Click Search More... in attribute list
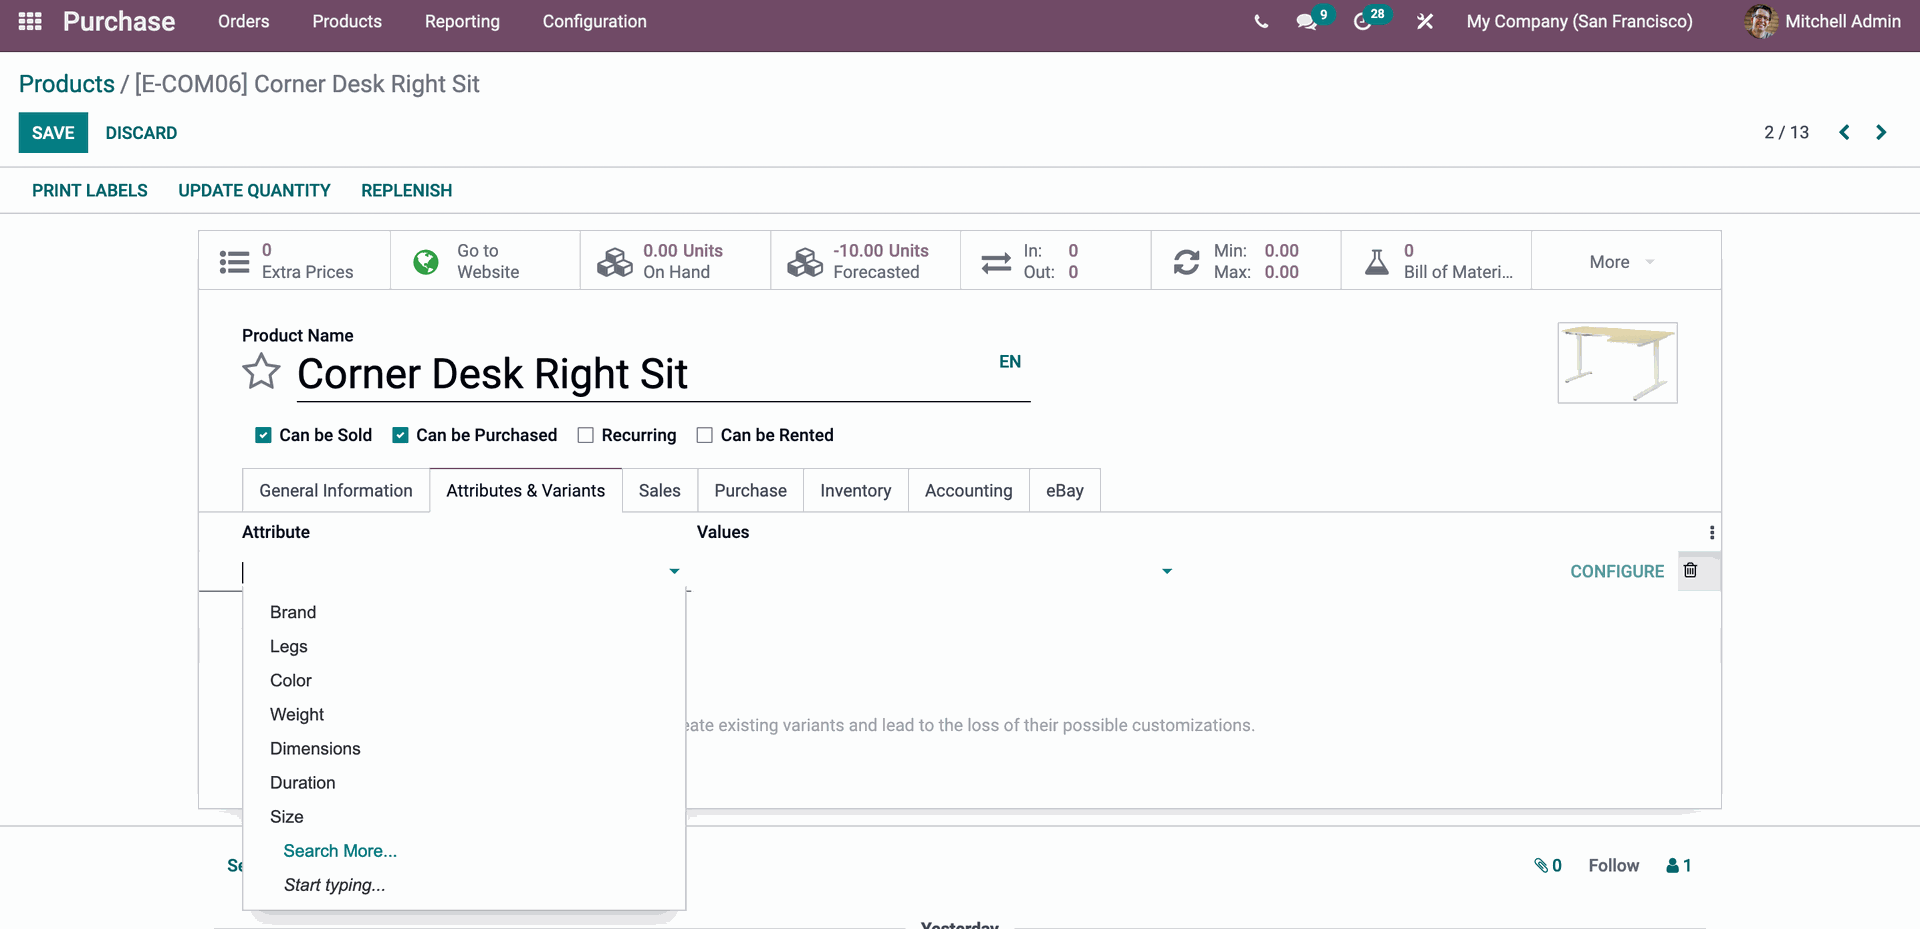1920x929 pixels. (x=340, y=850)
